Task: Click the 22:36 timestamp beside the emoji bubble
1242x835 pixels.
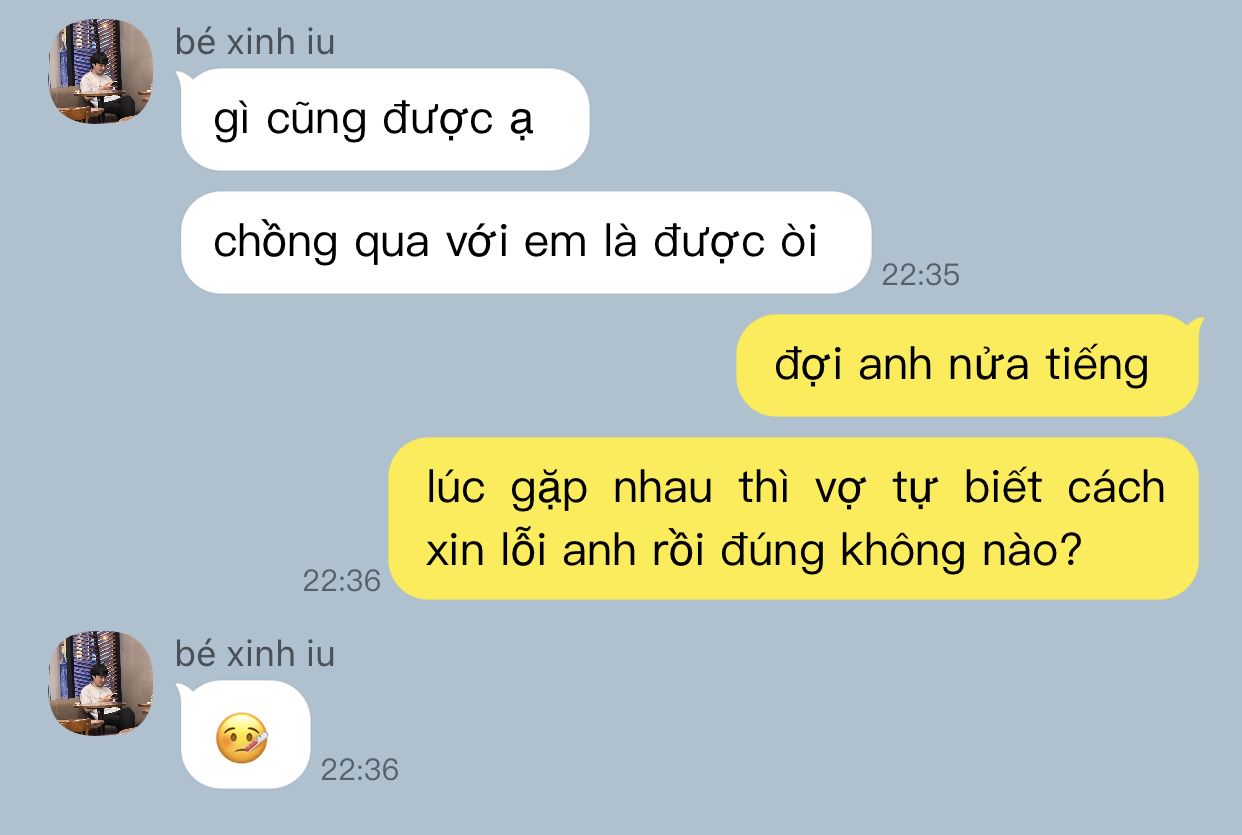Action: click(360, 769)
